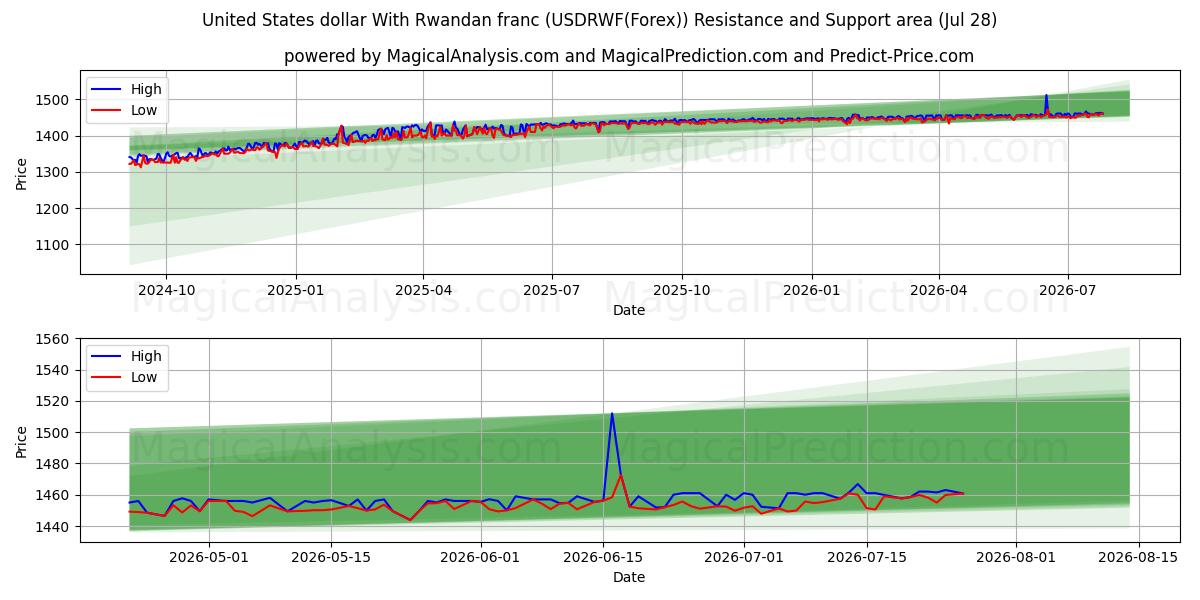Image resolution: width=1200 pixels, height=600 pixels.
Task: Click the 2026-07 date tick label
Action: 1067,290
